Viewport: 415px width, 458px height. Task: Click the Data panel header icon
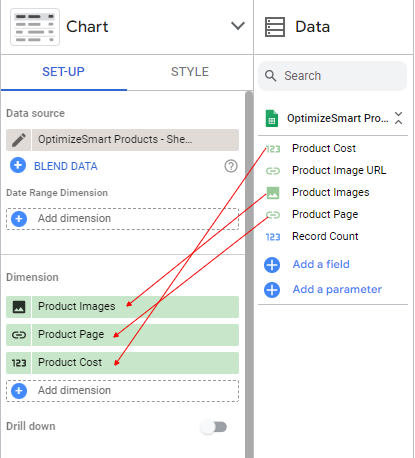275,27
